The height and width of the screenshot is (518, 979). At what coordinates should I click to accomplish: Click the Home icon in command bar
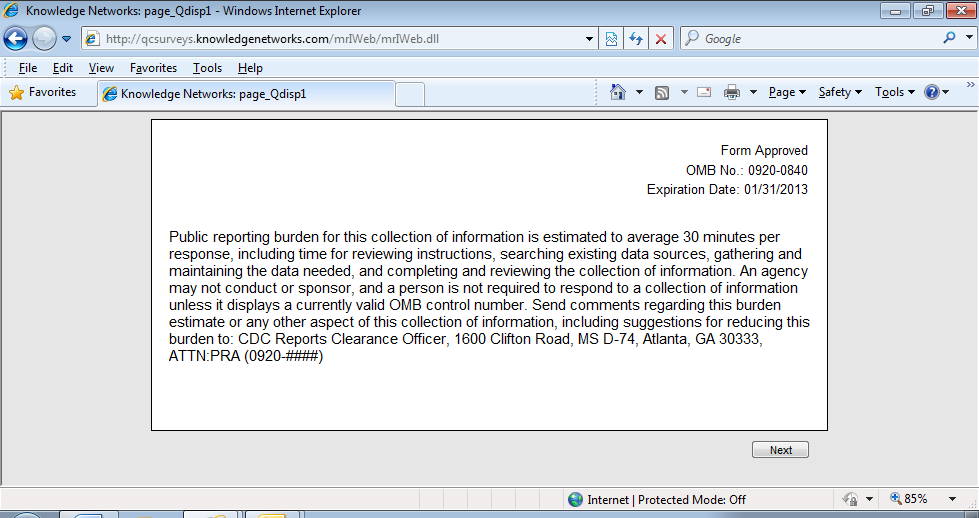click(x=617, y=92)
